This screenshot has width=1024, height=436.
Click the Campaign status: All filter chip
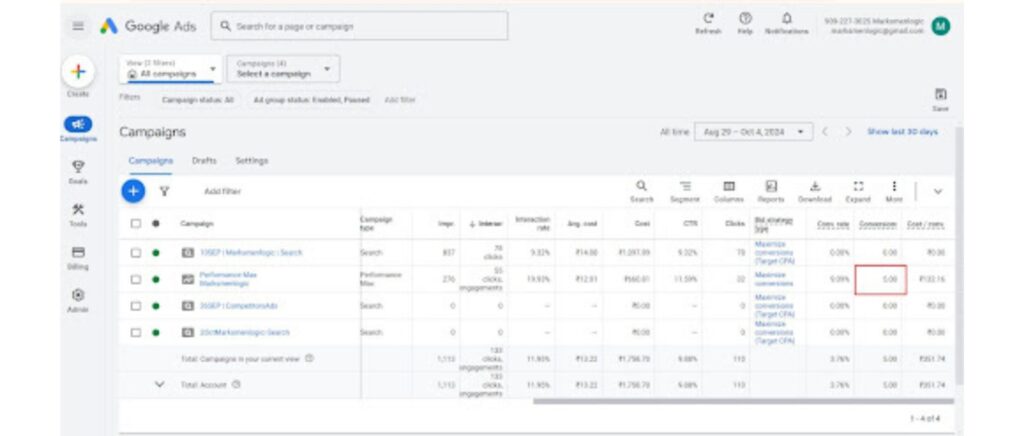coord(198,100)
